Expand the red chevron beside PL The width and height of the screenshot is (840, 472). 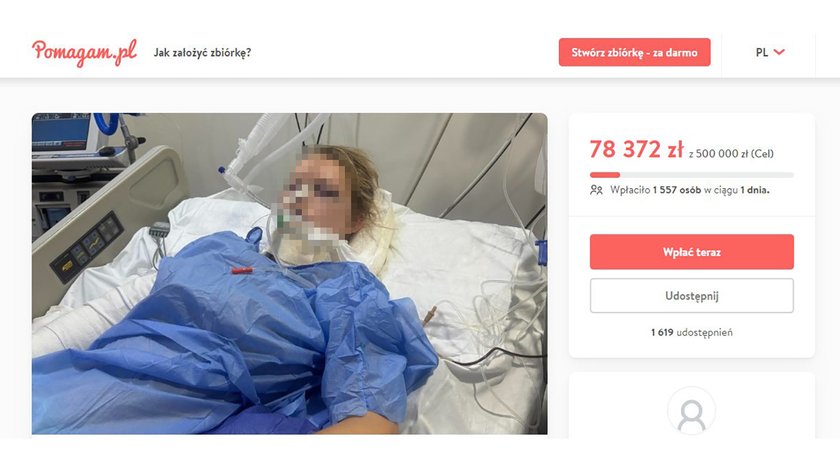click(779, 52)
